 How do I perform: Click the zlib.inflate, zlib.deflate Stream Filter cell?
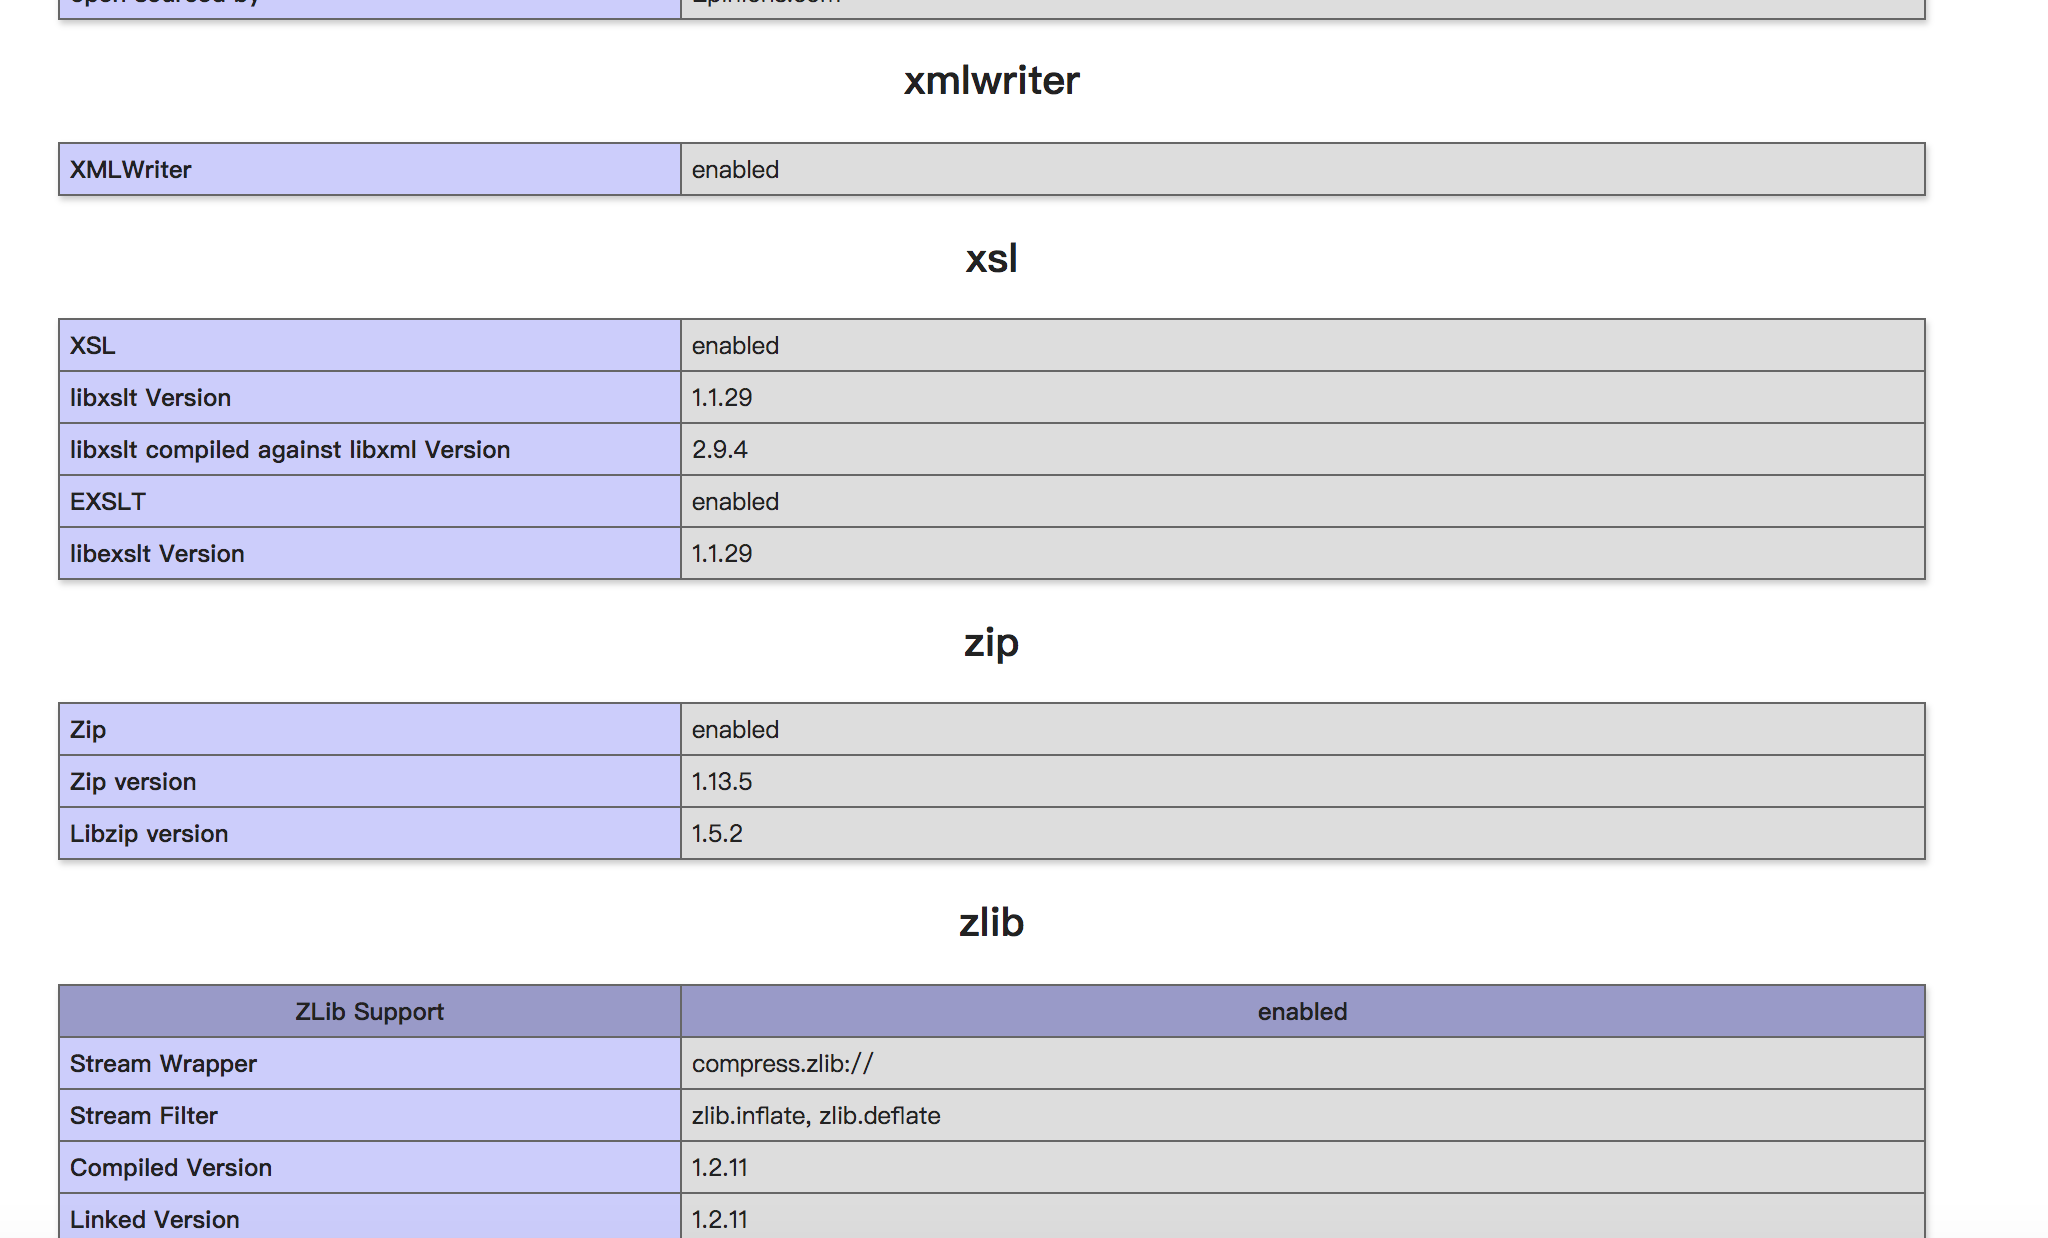[815, 1115]
